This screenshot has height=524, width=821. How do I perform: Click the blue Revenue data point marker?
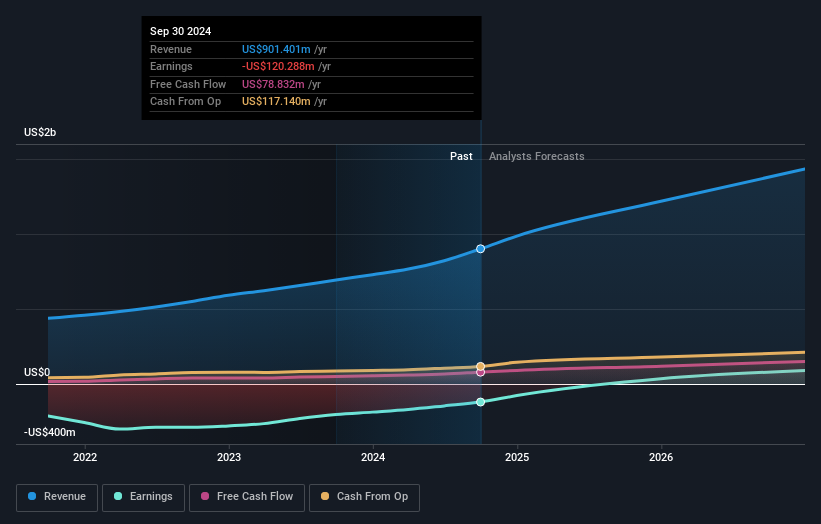[x=480, y=249]
